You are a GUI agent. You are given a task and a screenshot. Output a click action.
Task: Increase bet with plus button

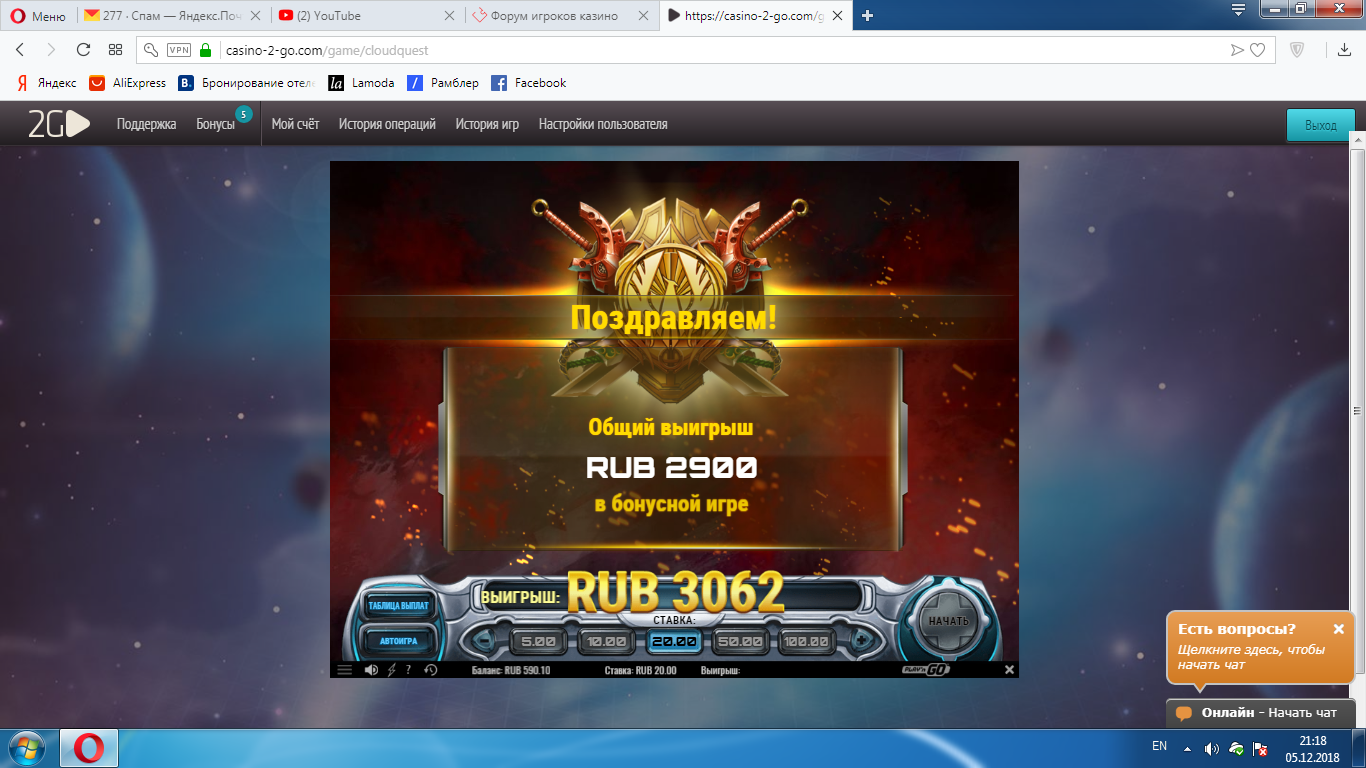point(860,640)
